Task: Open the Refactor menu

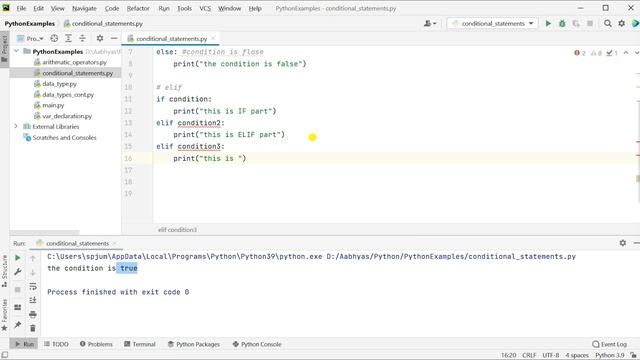Action: (x=138, y=8)
